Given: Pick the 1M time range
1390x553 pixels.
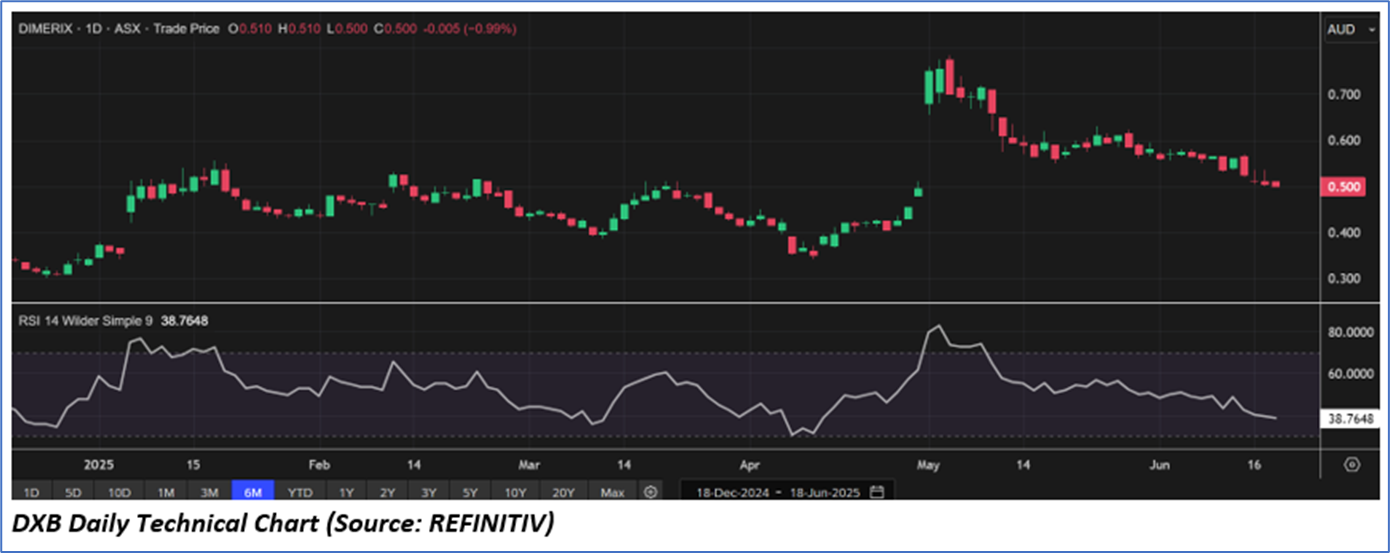Looking at the screenshot, I should click(165, 492).
